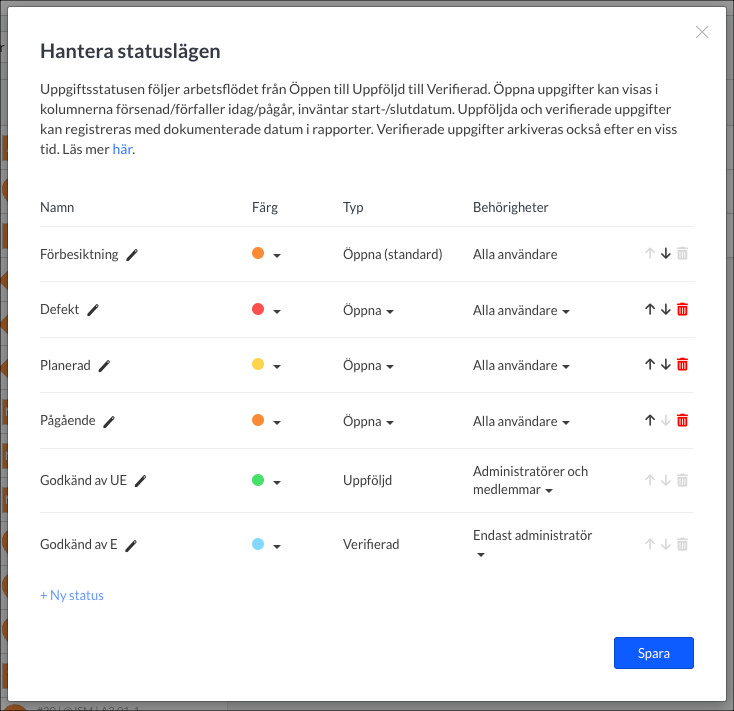Screen dimensions: 734x711
Task: Remove the Pågående status using trash icon
Action: [683, 421]
